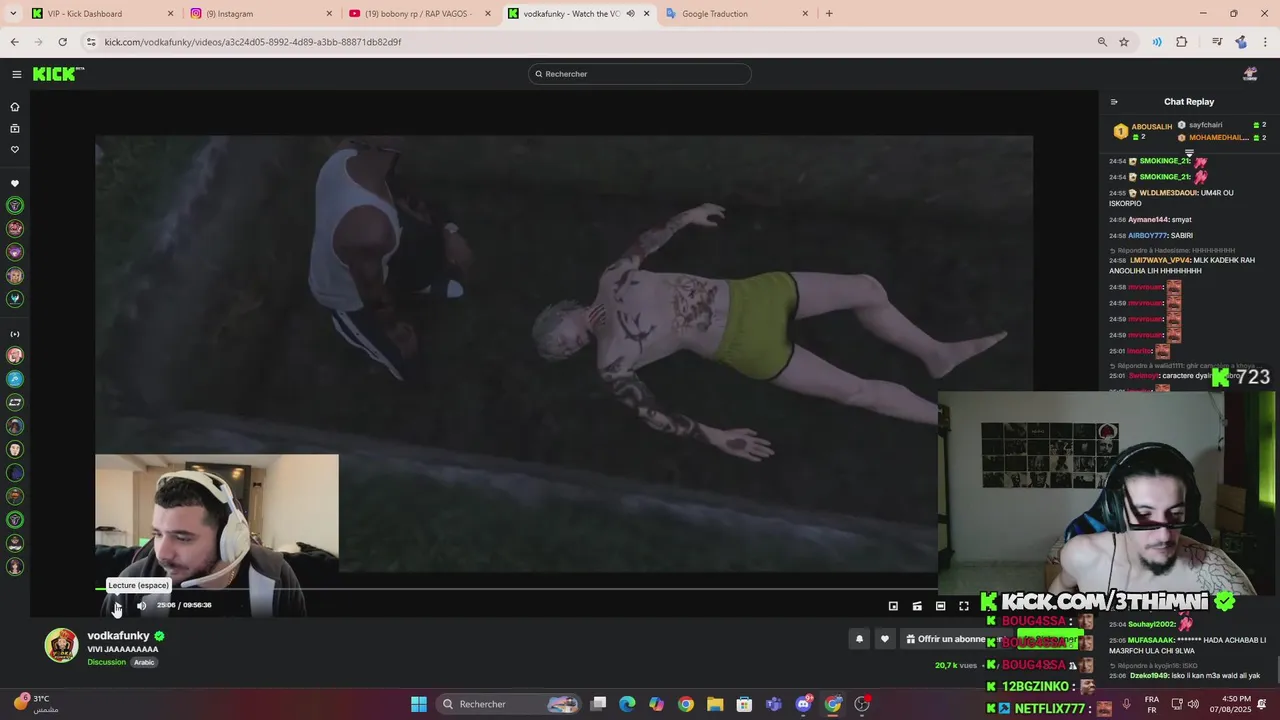The height and width of the screenshot is (720, 1280).
Task: Click sayfchairi in gifter leaderboard
Action: 1205,125
